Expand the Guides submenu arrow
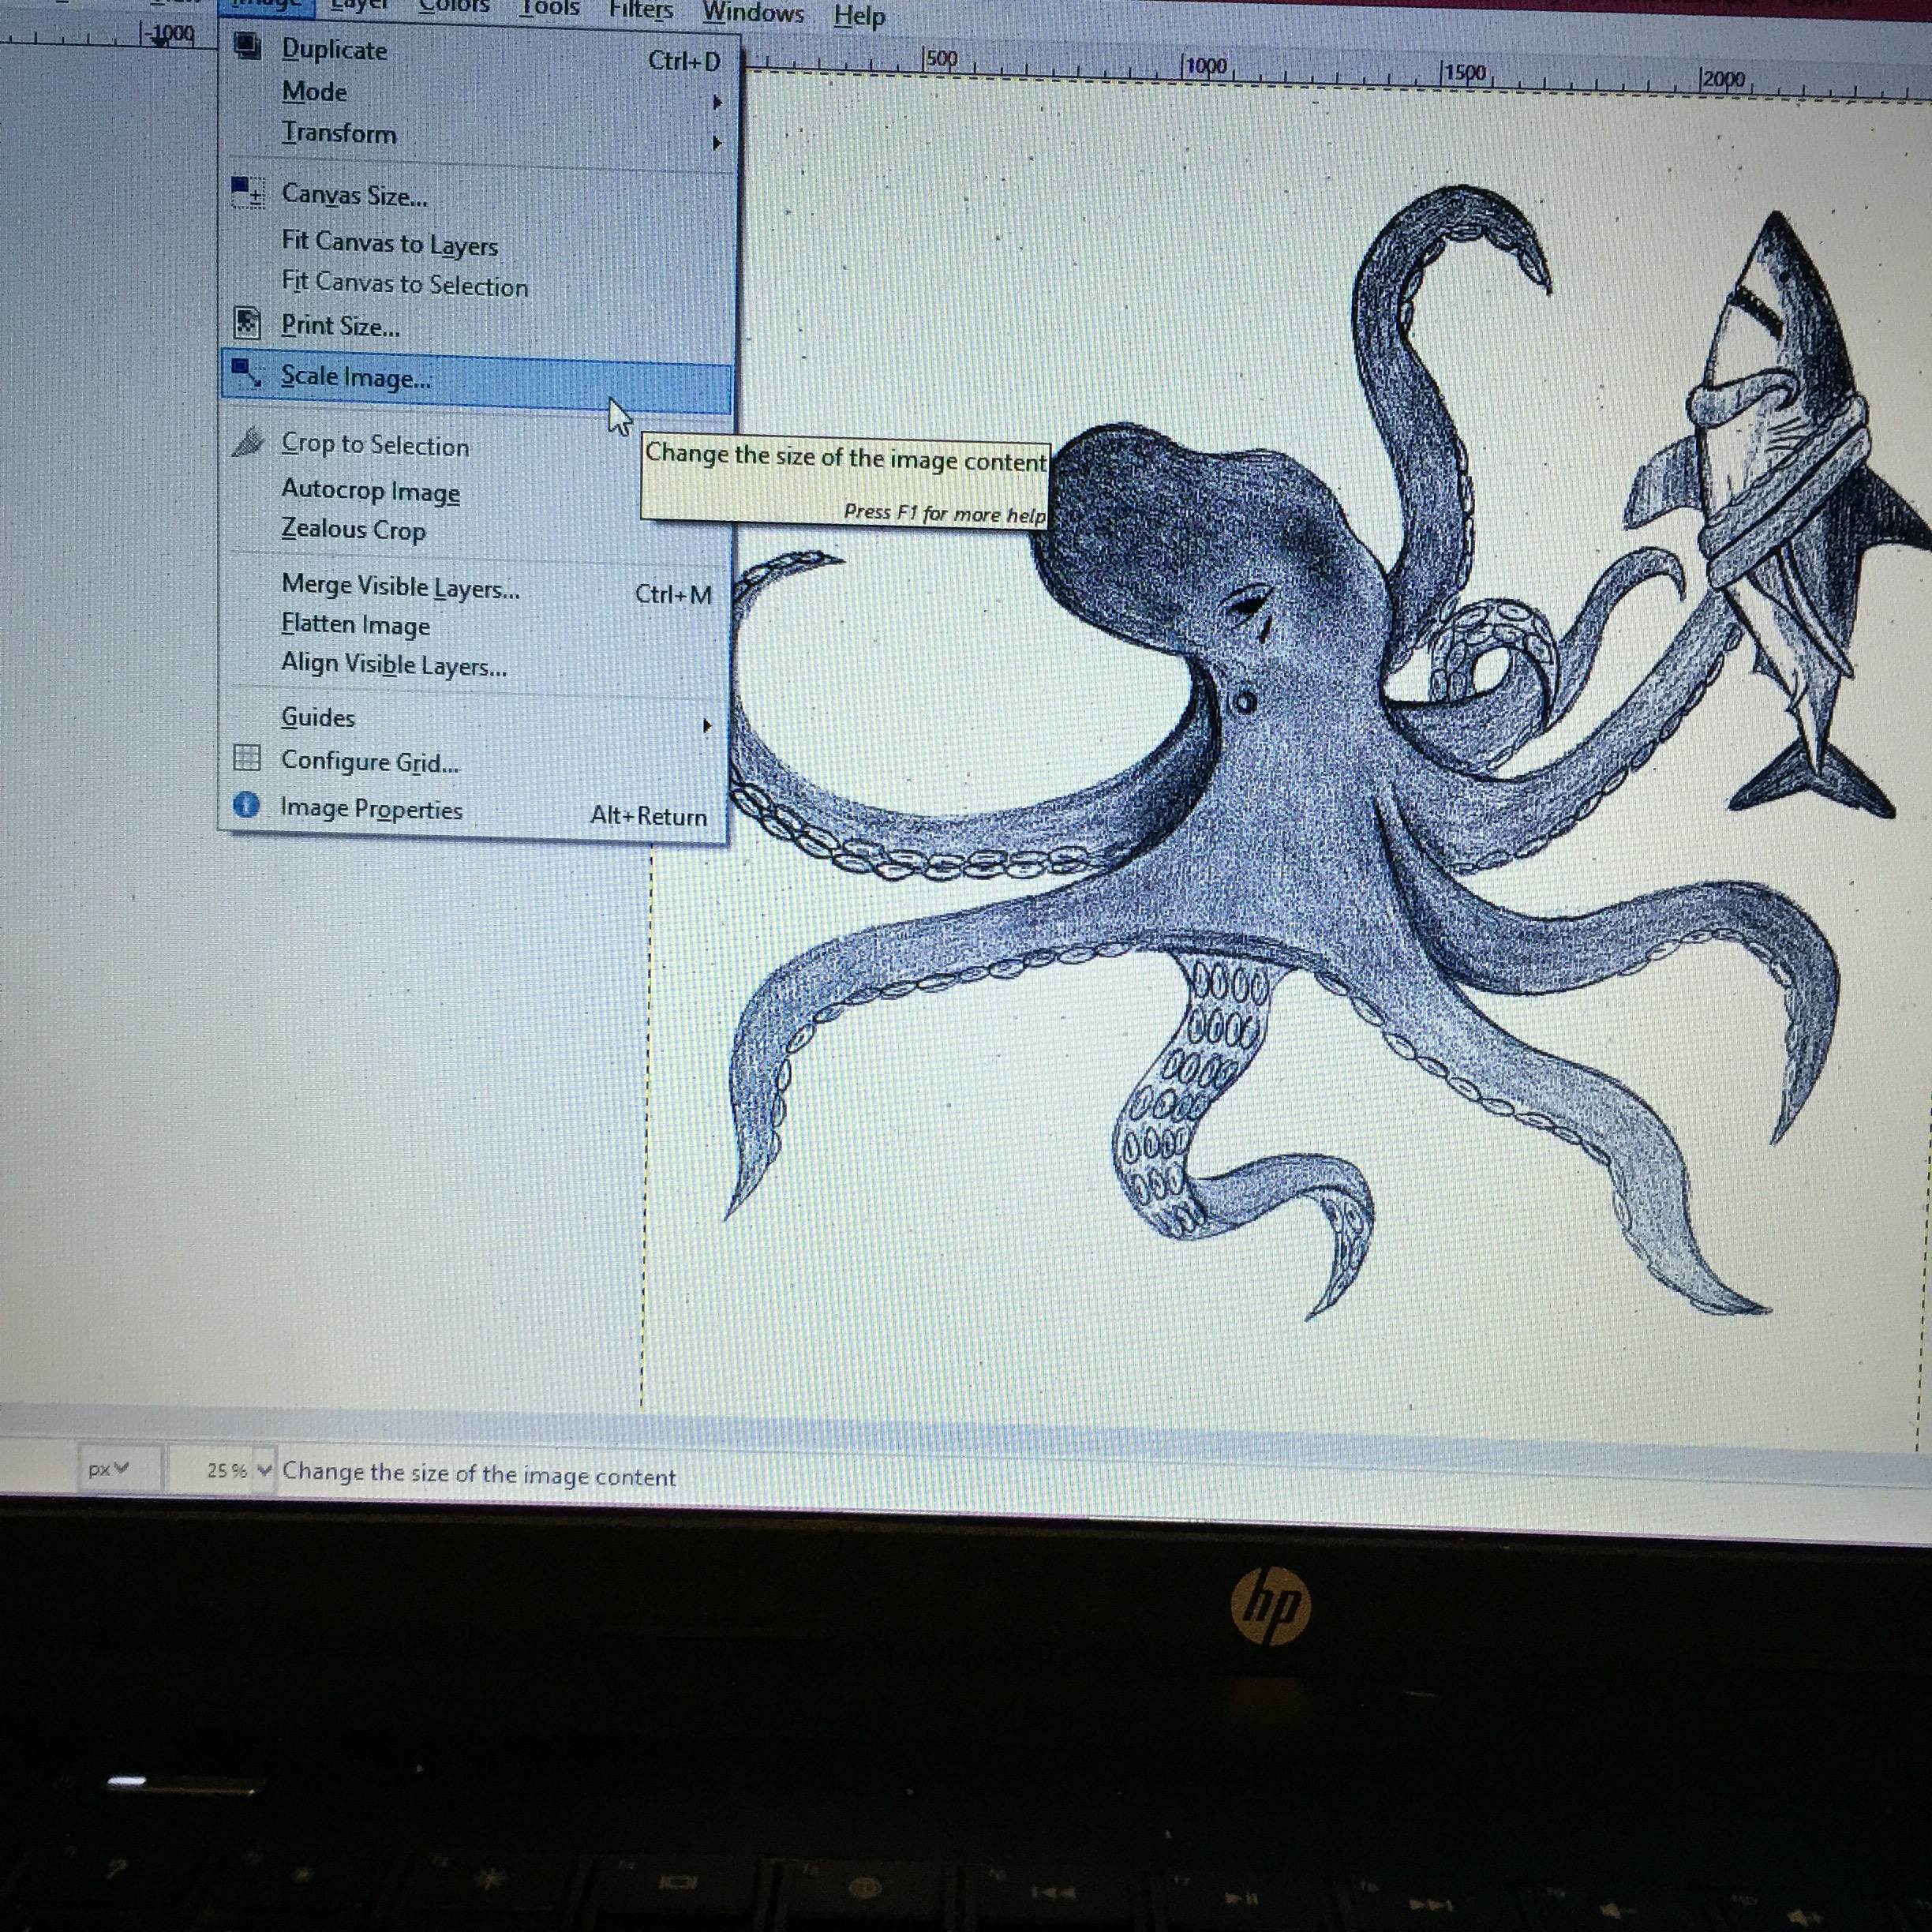The height and width of the screenshot is (1932, 1932). 707,725
